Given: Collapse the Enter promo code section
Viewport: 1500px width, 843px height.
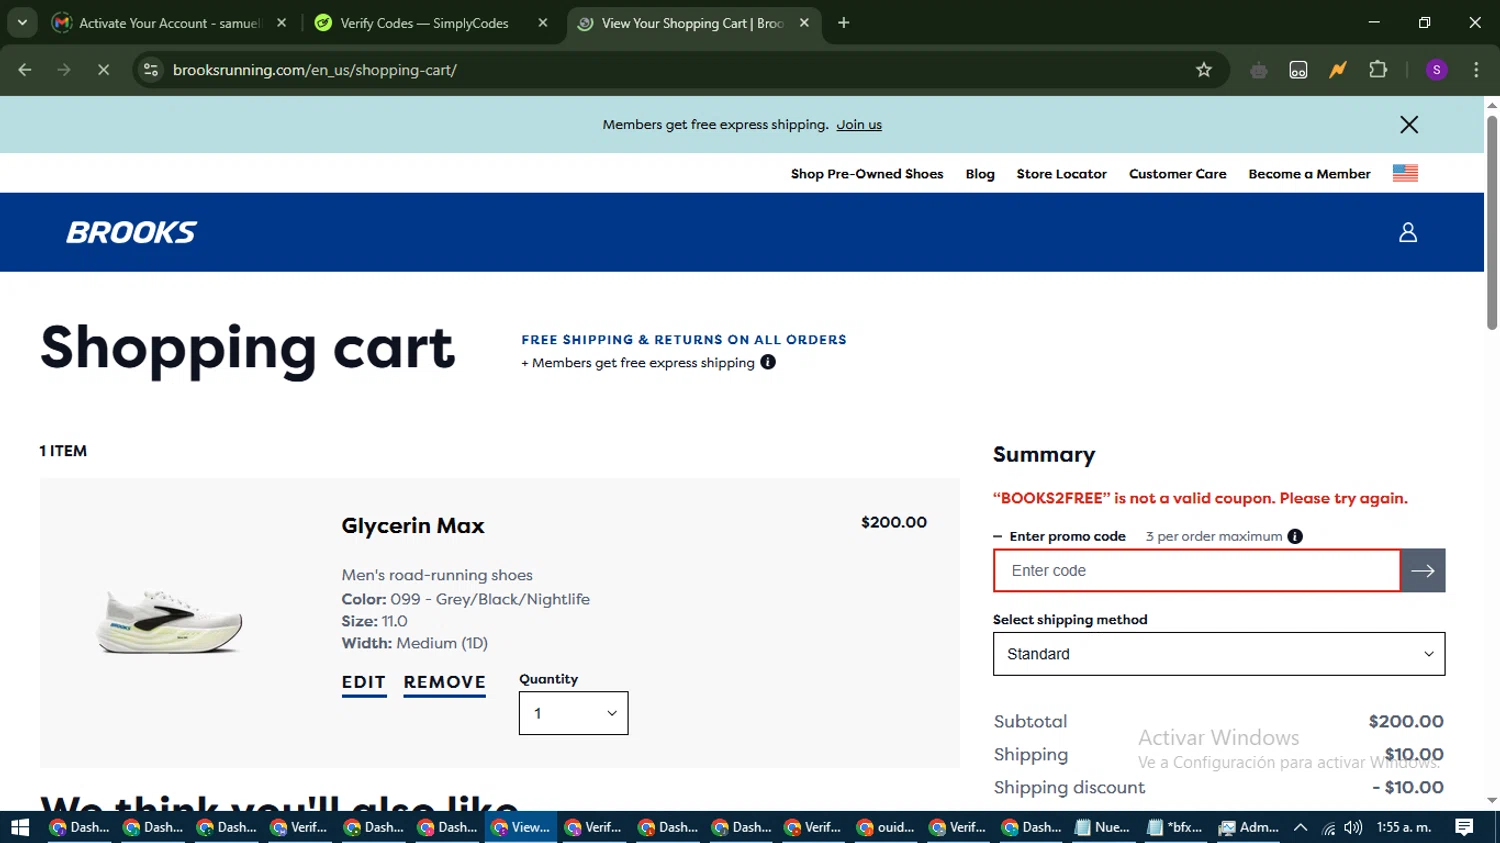Looking at the screenshot, I should [x=1060, y=536].
